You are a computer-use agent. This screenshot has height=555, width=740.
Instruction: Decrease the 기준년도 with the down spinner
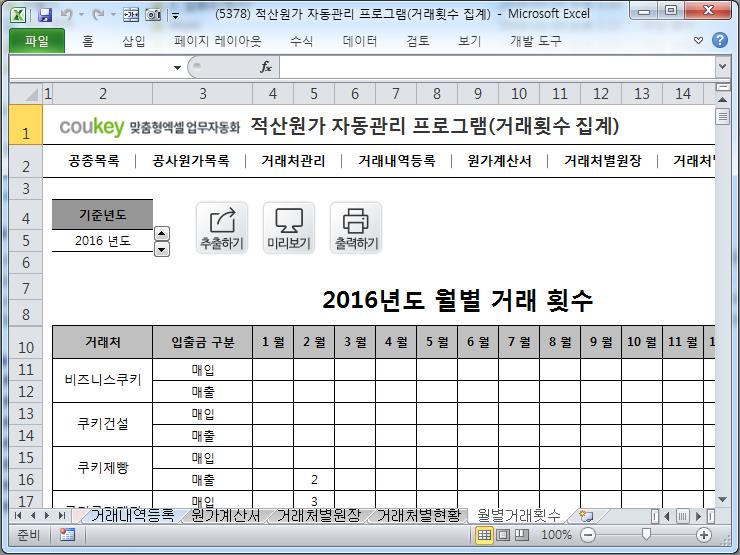(x=161, y=249)
